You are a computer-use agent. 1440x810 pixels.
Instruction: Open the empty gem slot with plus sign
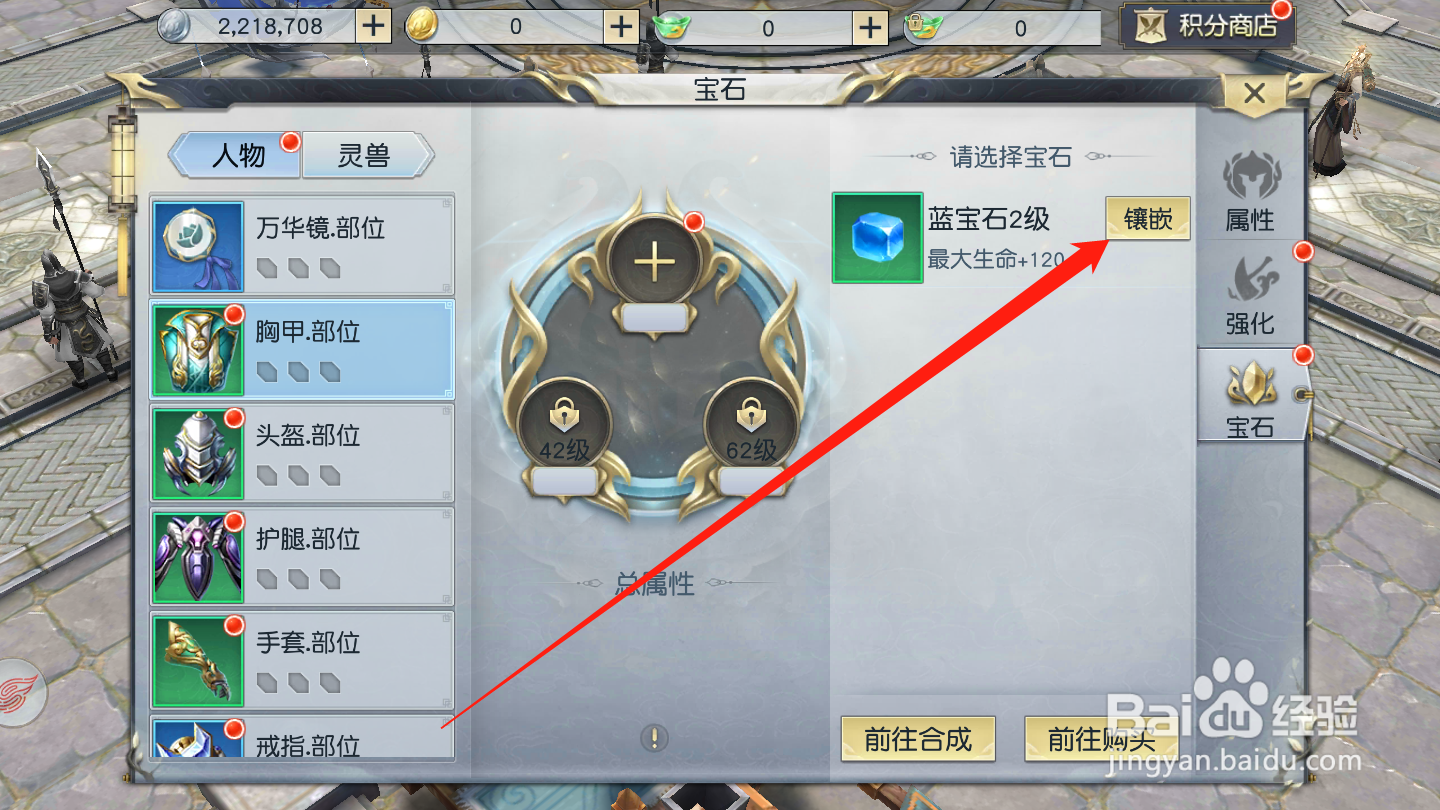point(654,262)
